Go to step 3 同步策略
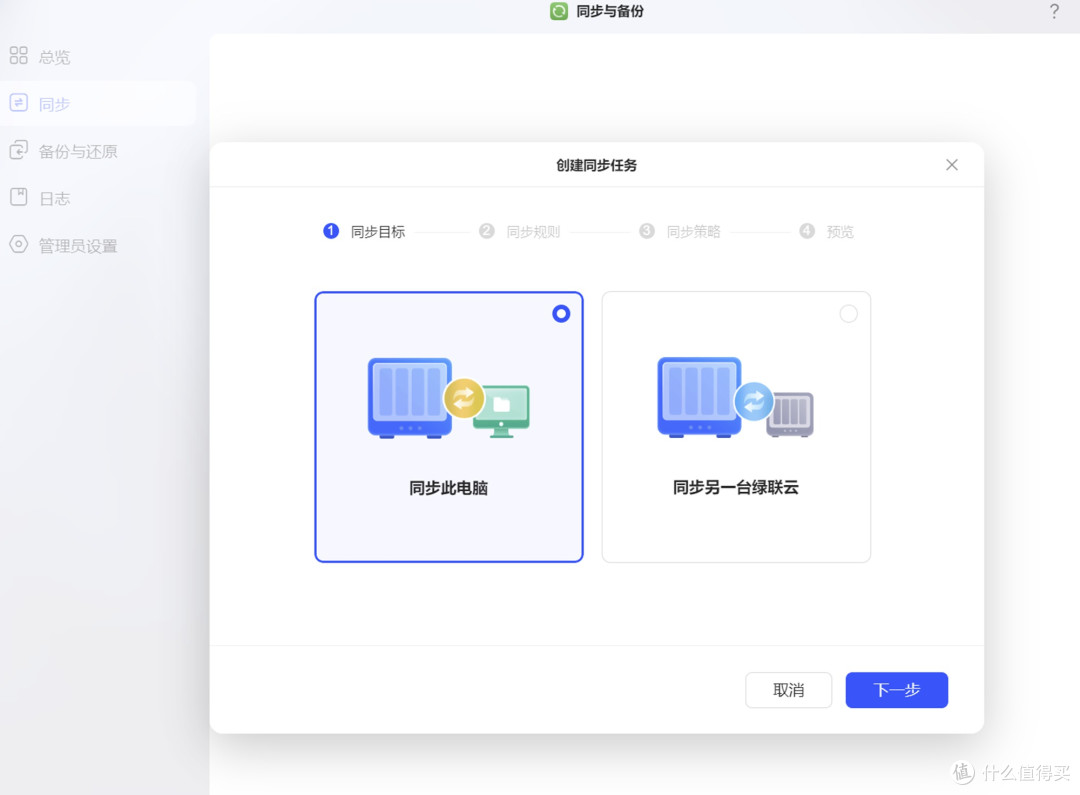This screenshot has height=795, width=1080. 679,231
